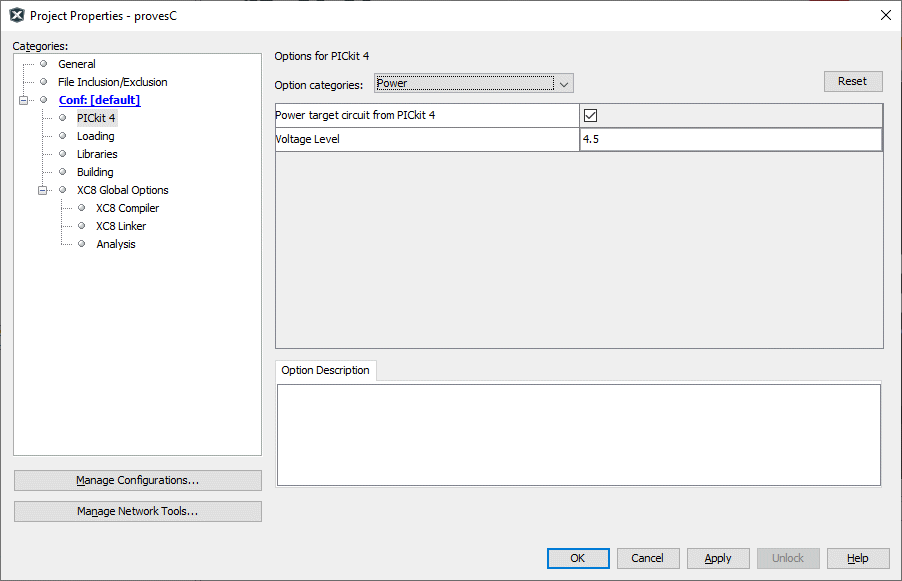Screen dimensions: 902x581
Task: Confirm changes with the OK button
Action: point(577,558)
